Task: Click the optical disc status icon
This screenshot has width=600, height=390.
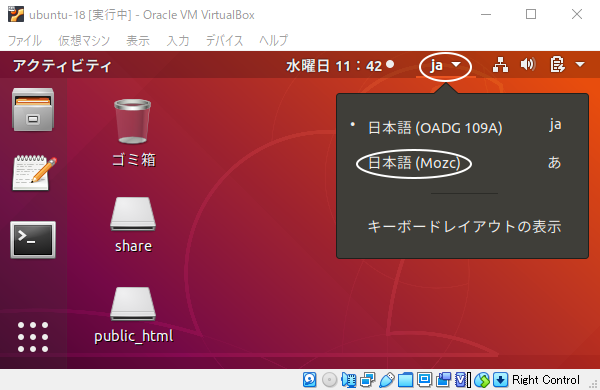Action: point(329,380)
